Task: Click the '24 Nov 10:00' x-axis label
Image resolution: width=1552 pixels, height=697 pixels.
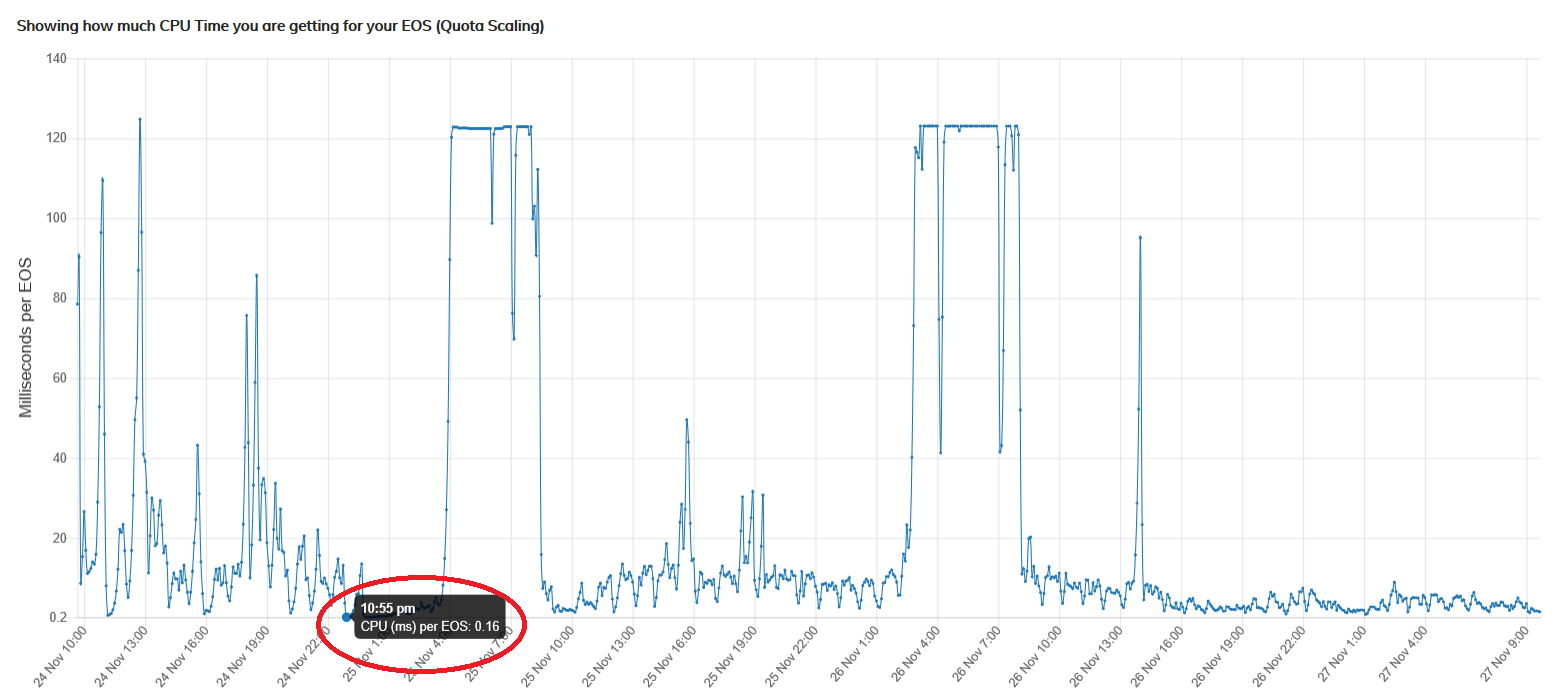Action: 61,656
